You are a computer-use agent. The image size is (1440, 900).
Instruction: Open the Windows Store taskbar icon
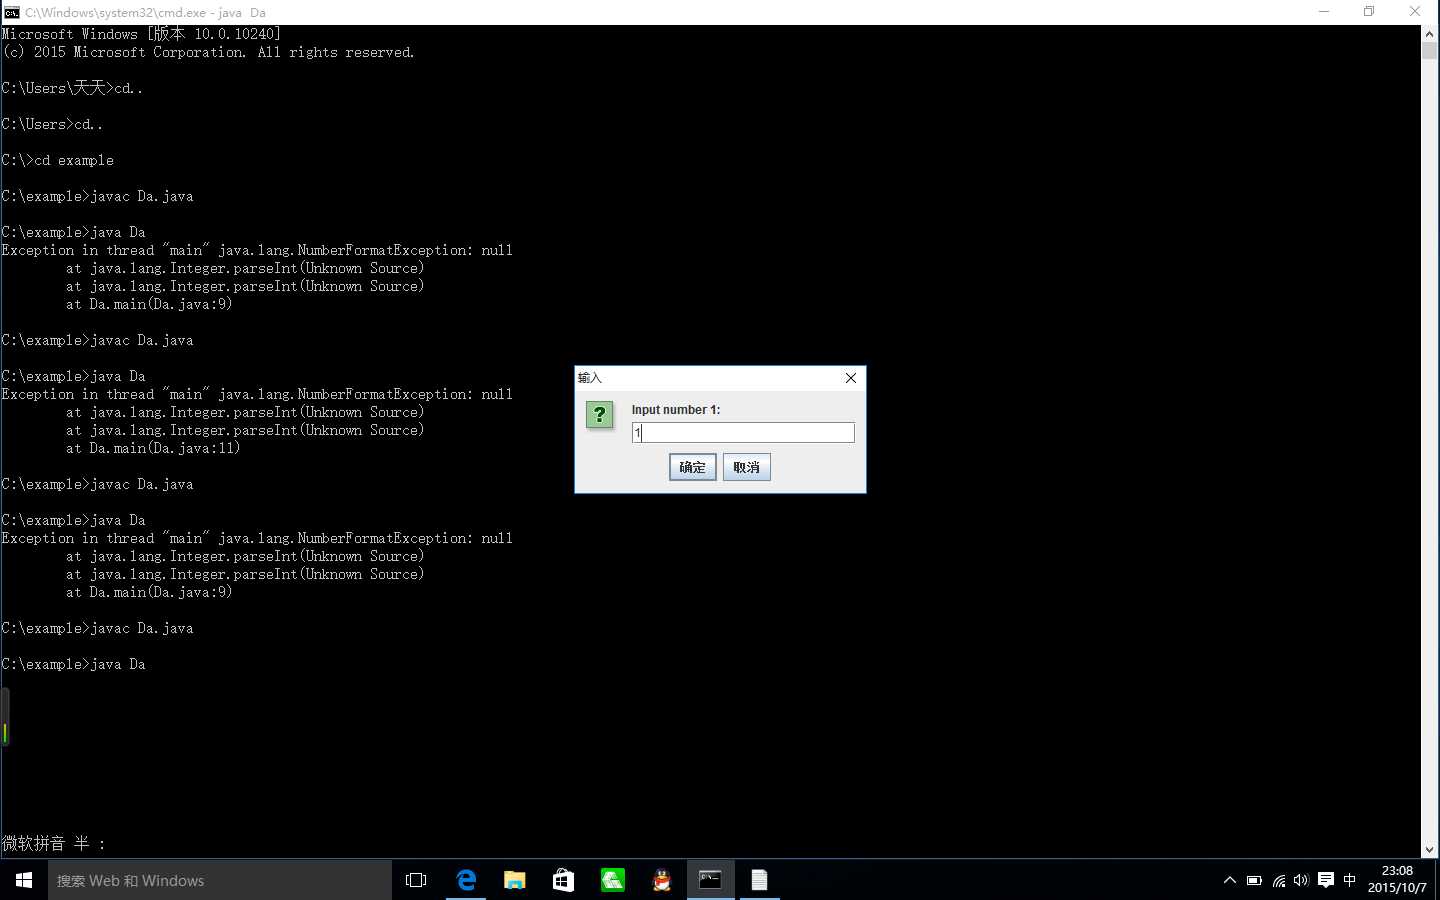point(563,880)
